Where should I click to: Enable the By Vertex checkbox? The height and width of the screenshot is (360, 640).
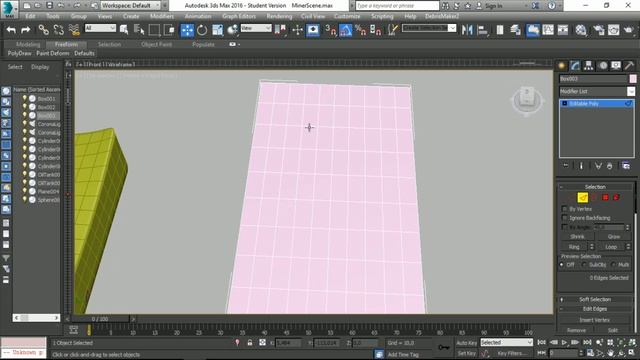565,209
